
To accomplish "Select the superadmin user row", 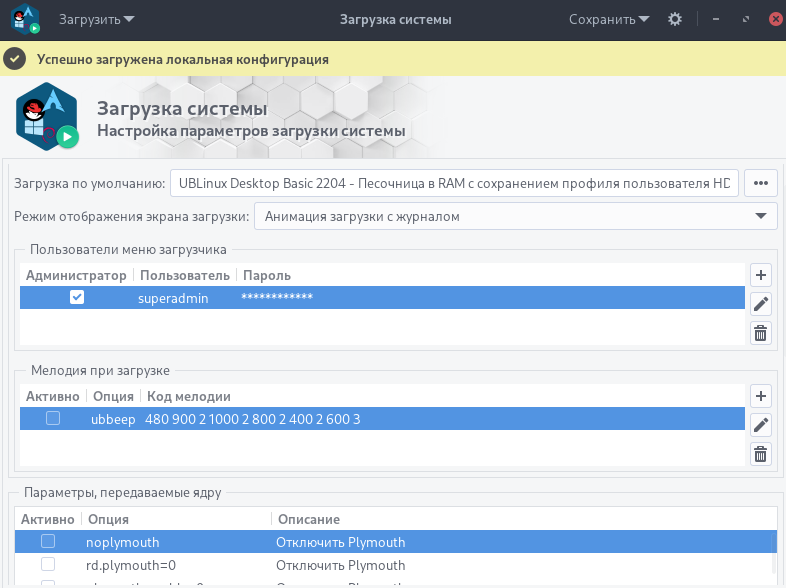I will tap(382, 298).
